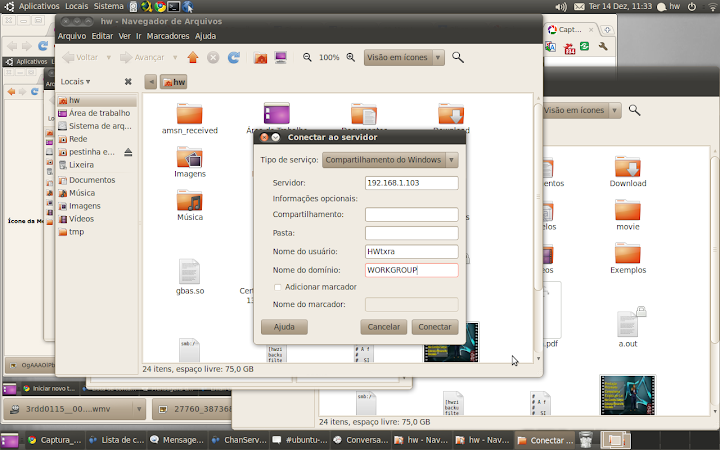Open Tipo de serviço dropdown
Viewport: 720px width, 450px height.
390,160
